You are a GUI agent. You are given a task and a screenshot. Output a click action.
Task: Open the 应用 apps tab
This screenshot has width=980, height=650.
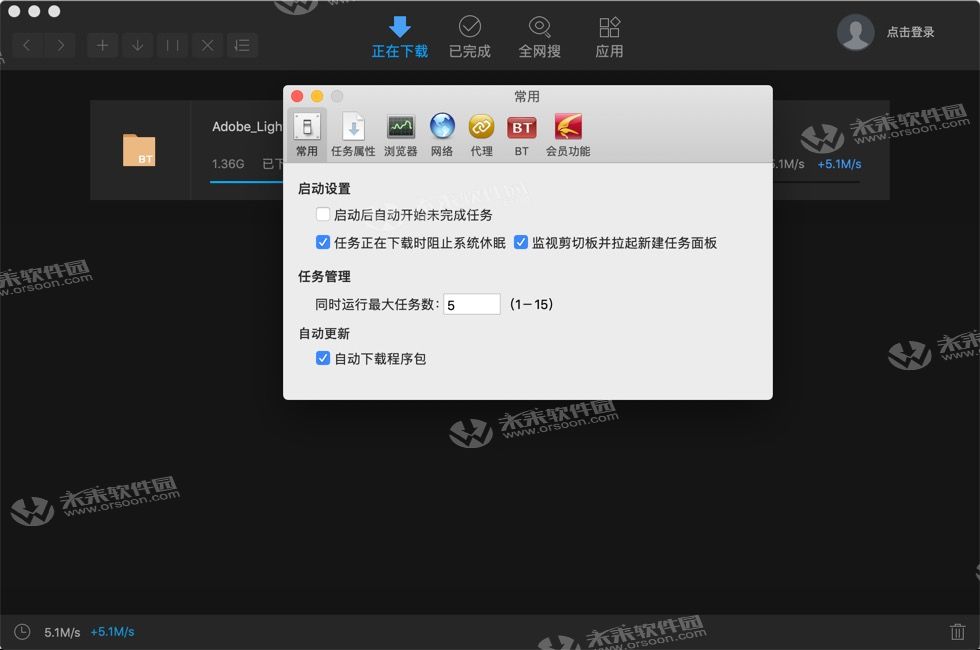(609, 38)
